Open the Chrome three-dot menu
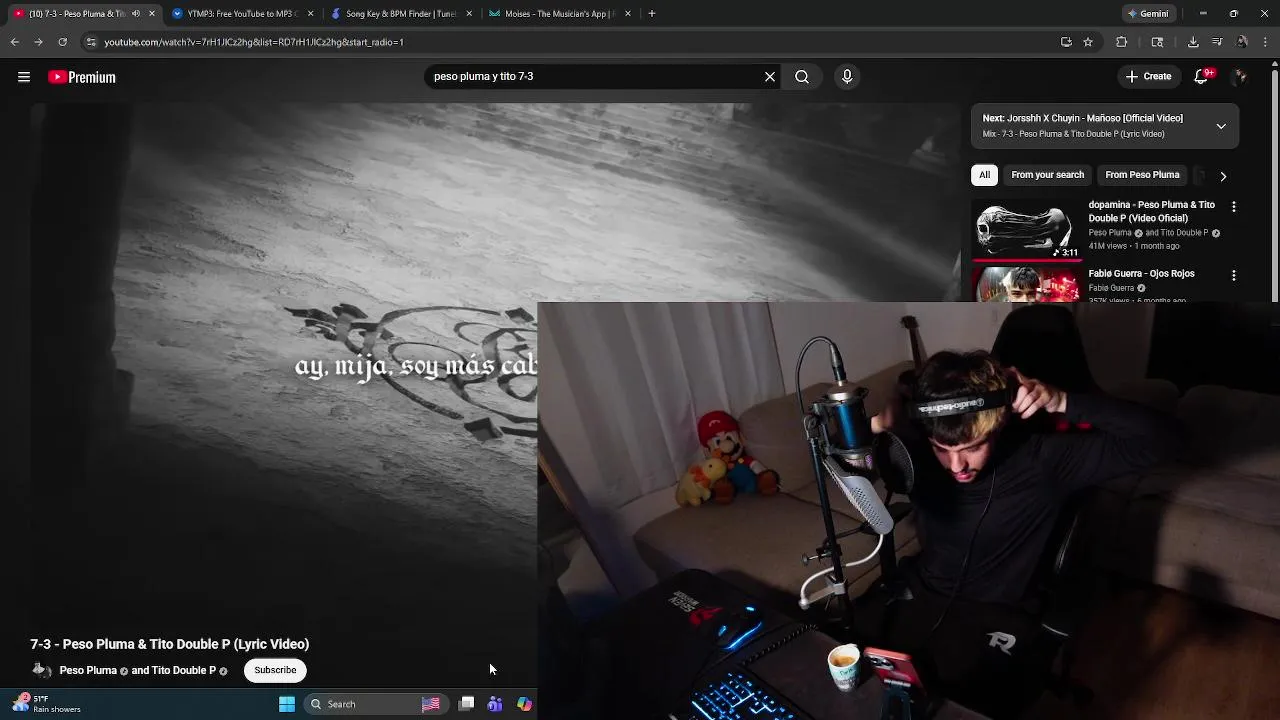Viewport: 1280px width, 720px height. click(x=1266, y=42)
